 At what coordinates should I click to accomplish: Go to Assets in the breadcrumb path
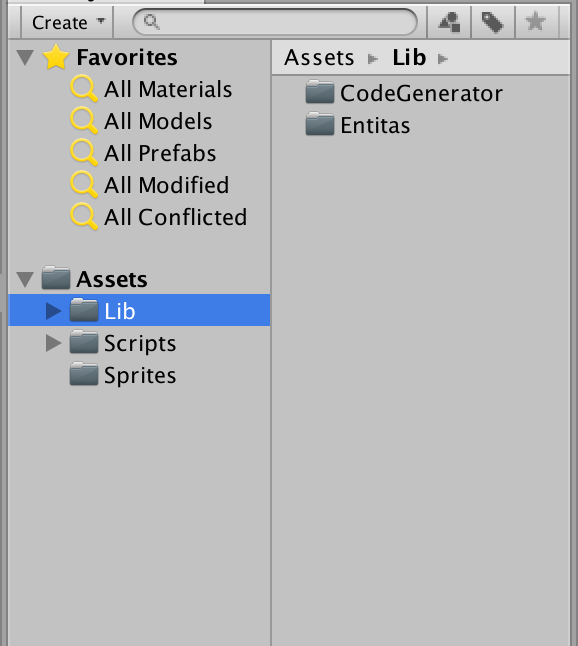pos(319,57)
